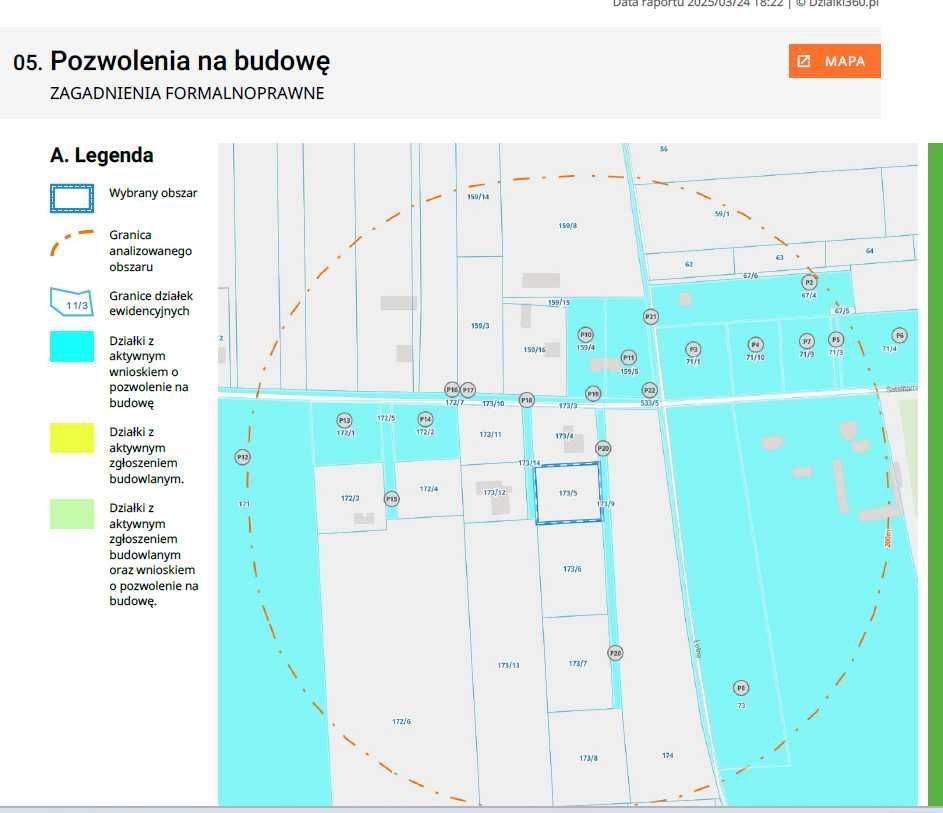Click the Wybrany obszar legend symbol
The width and height of the screenshot is (943, 813).
pos(72,197)
